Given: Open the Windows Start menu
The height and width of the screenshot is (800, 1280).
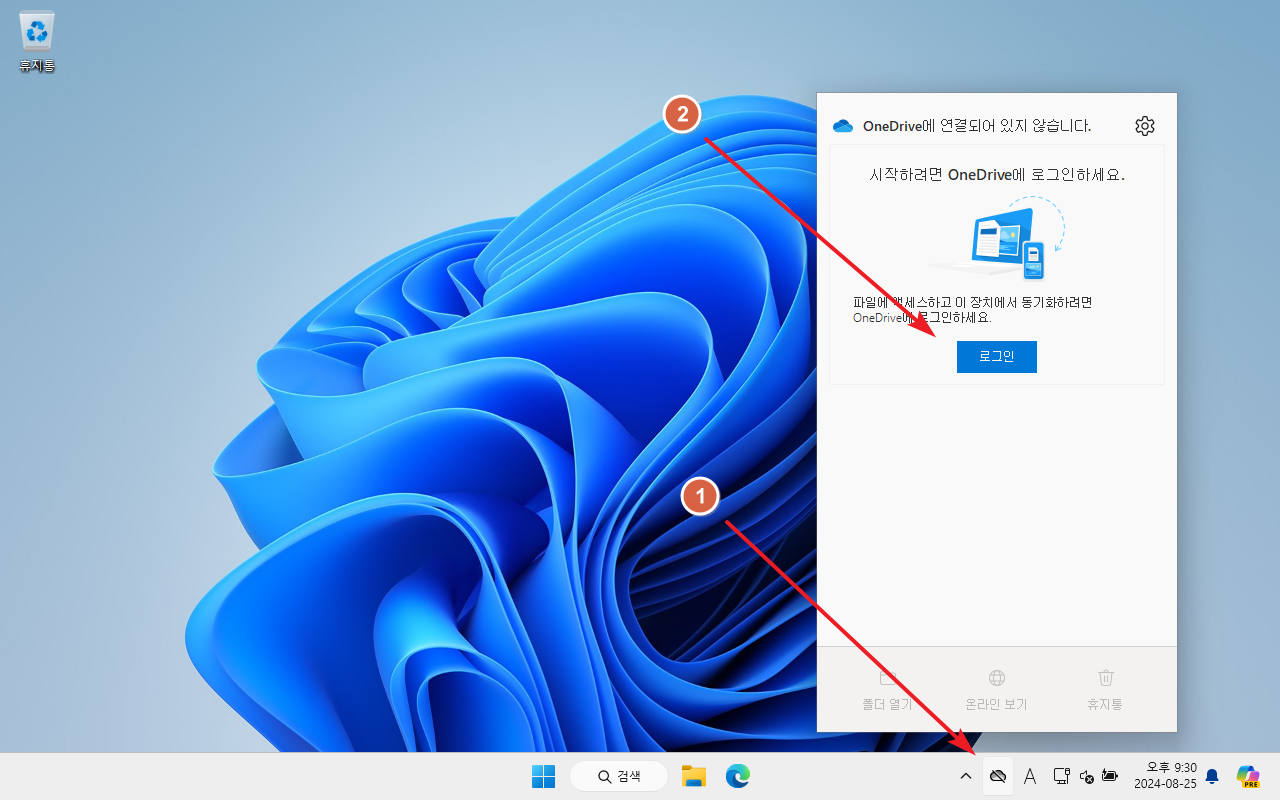Looking at the screenshot, I should click(543, 776).
